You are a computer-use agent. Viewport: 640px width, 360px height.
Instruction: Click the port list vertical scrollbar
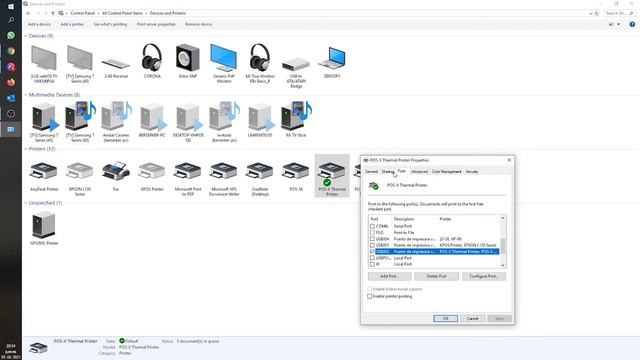tap(503, 242)
